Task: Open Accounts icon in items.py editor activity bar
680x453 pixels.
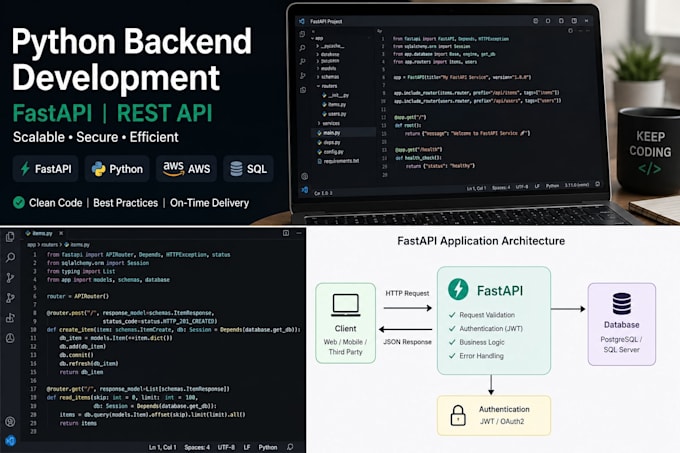Action: pyautogui.click(x=10, y=421)
